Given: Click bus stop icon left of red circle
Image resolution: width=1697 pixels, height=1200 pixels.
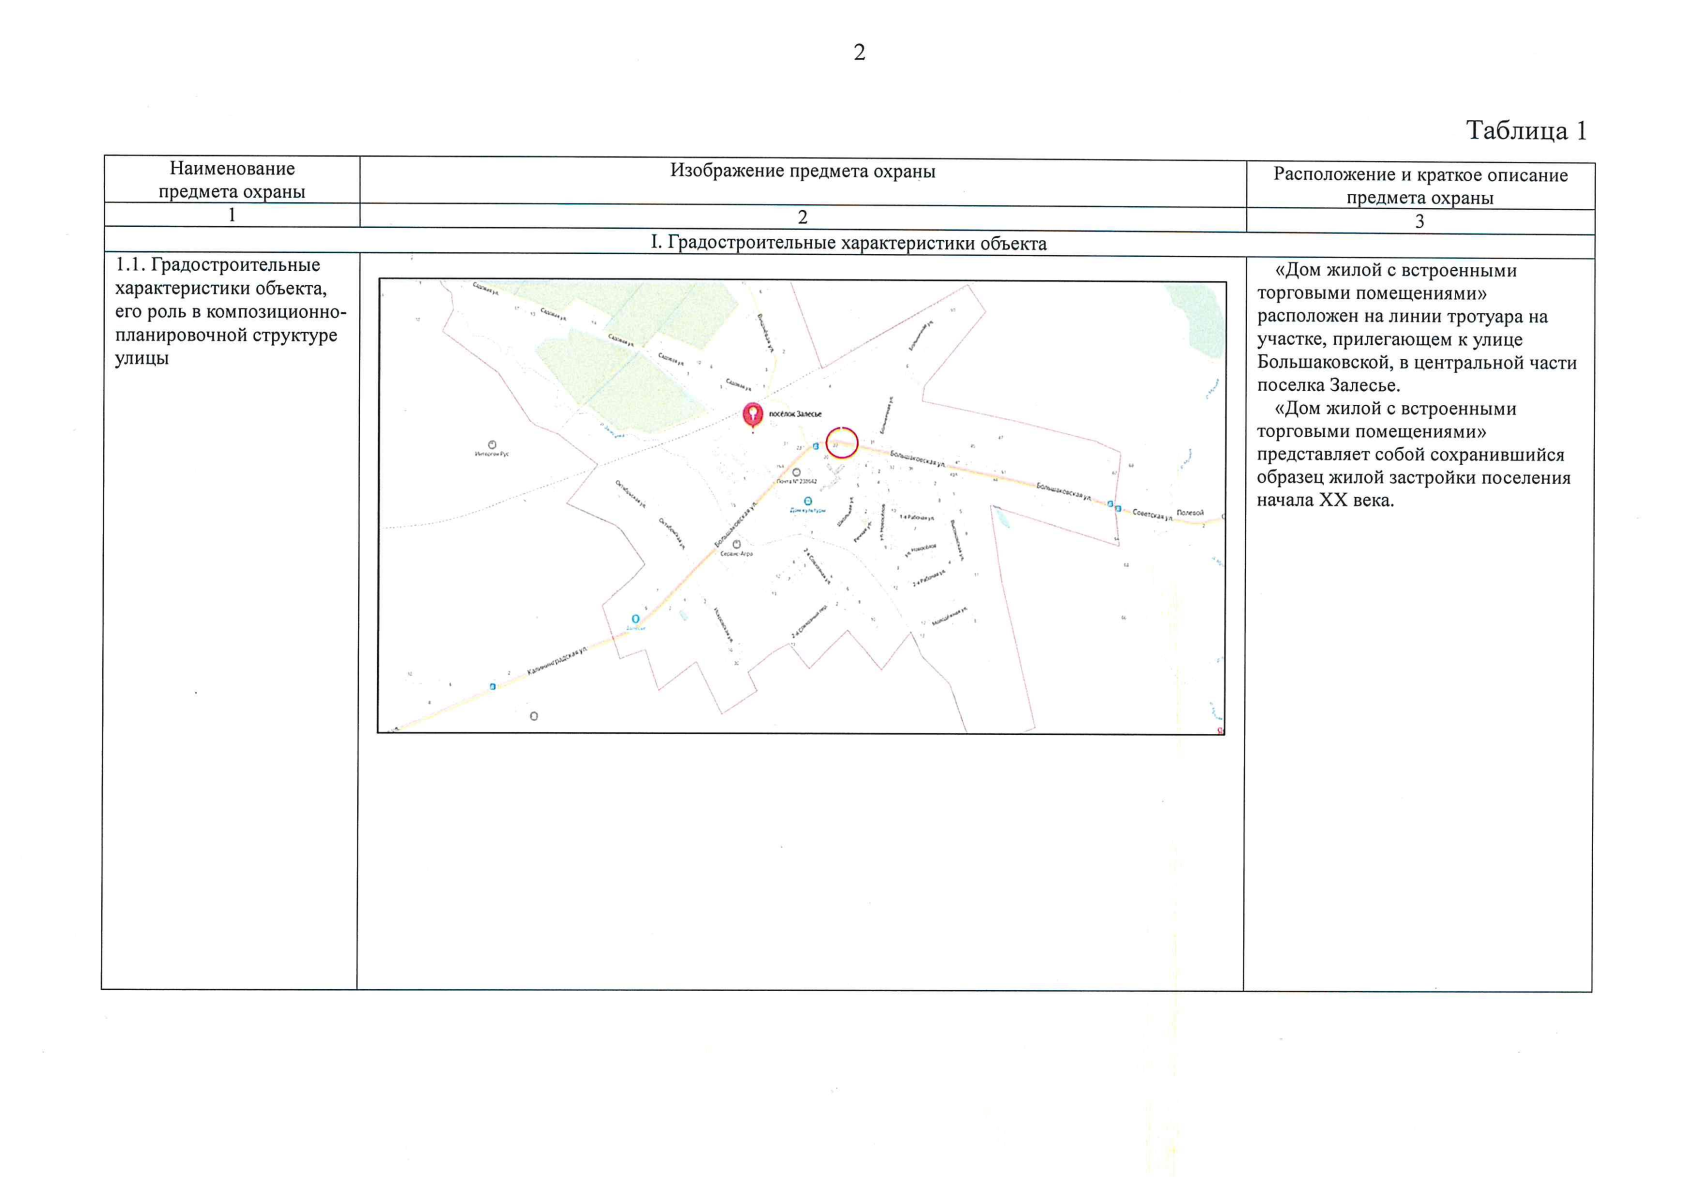Looking at the screenshot, I should [x=816, y=446].
